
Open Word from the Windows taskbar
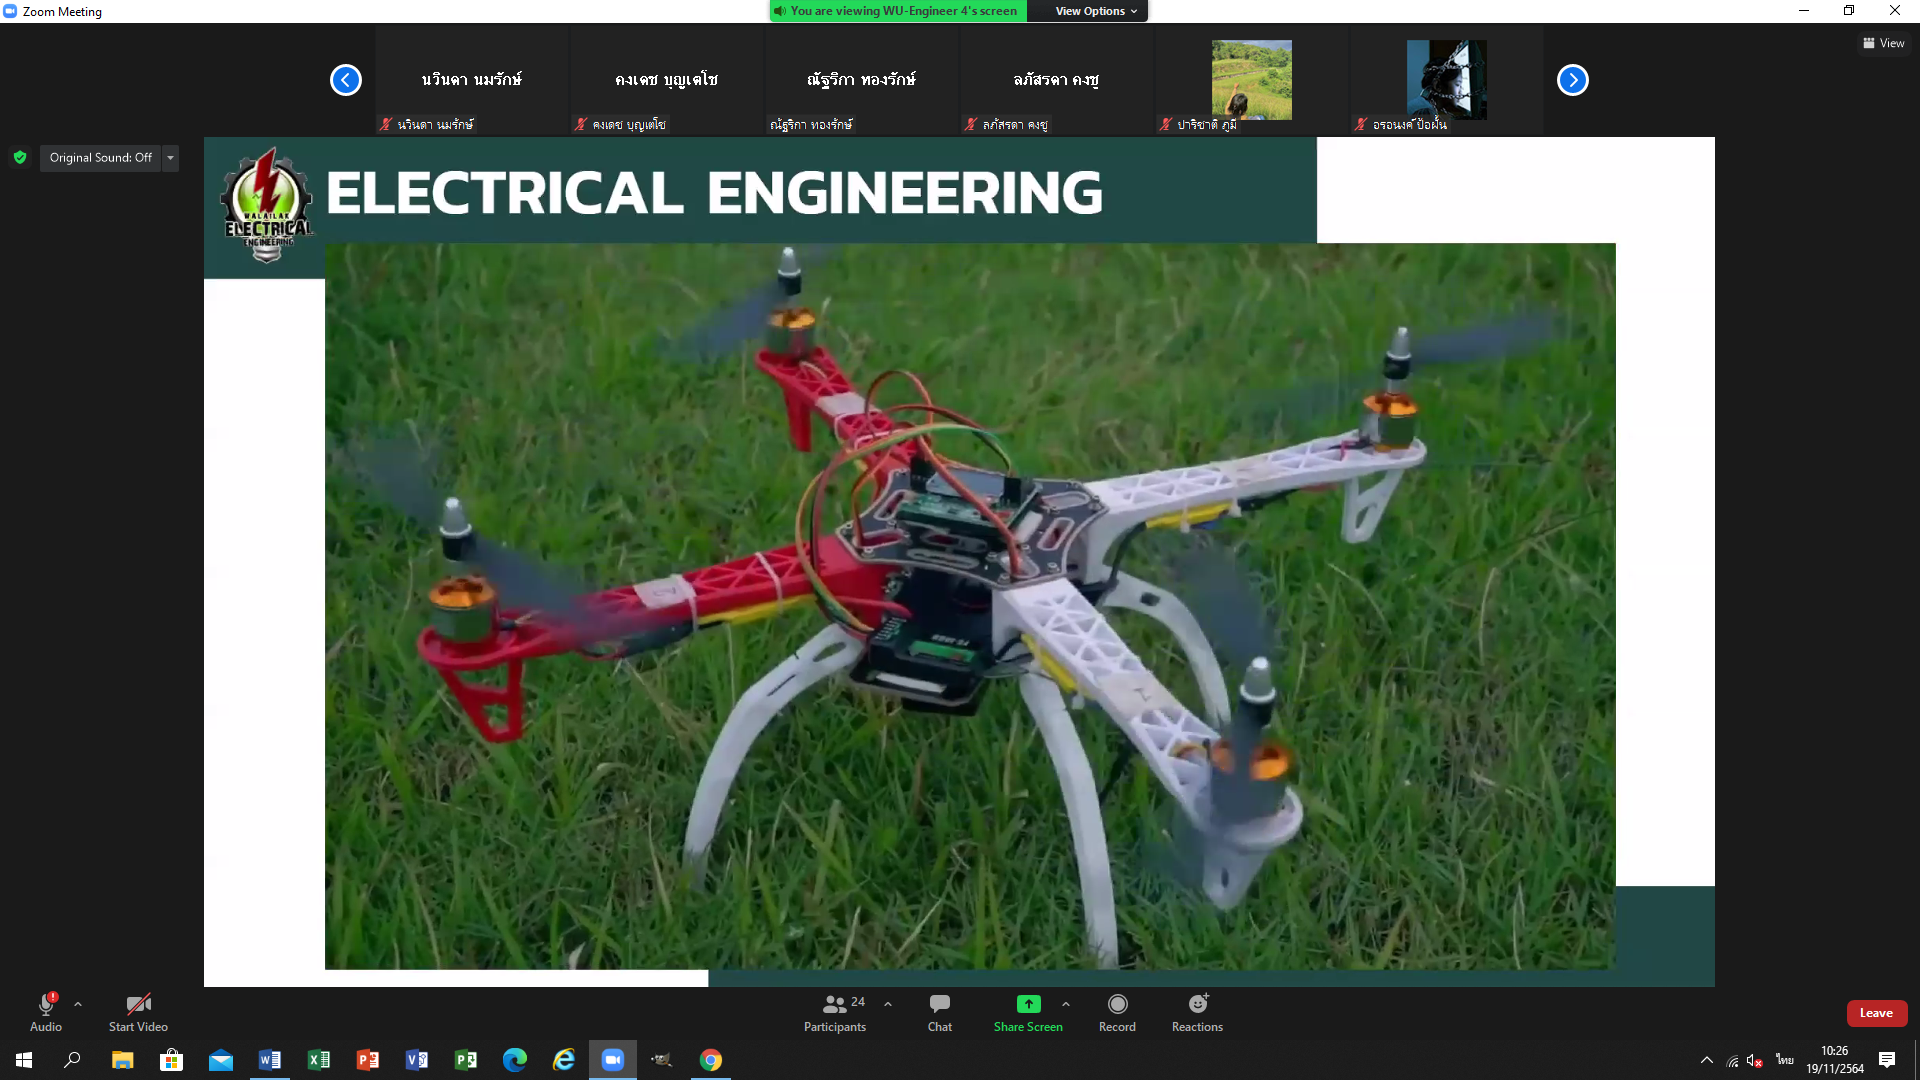269,1060
